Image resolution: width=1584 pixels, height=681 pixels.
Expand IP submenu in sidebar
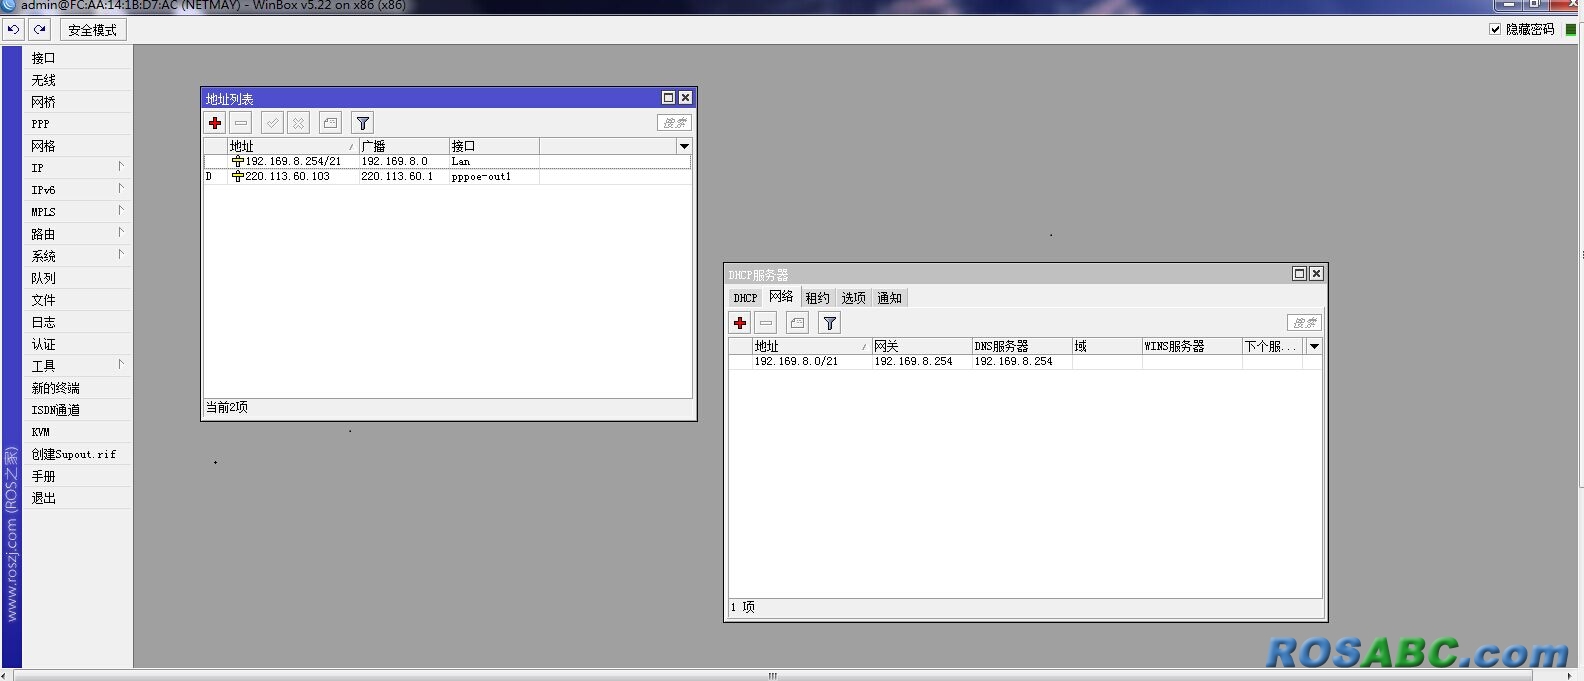point(78,168)
